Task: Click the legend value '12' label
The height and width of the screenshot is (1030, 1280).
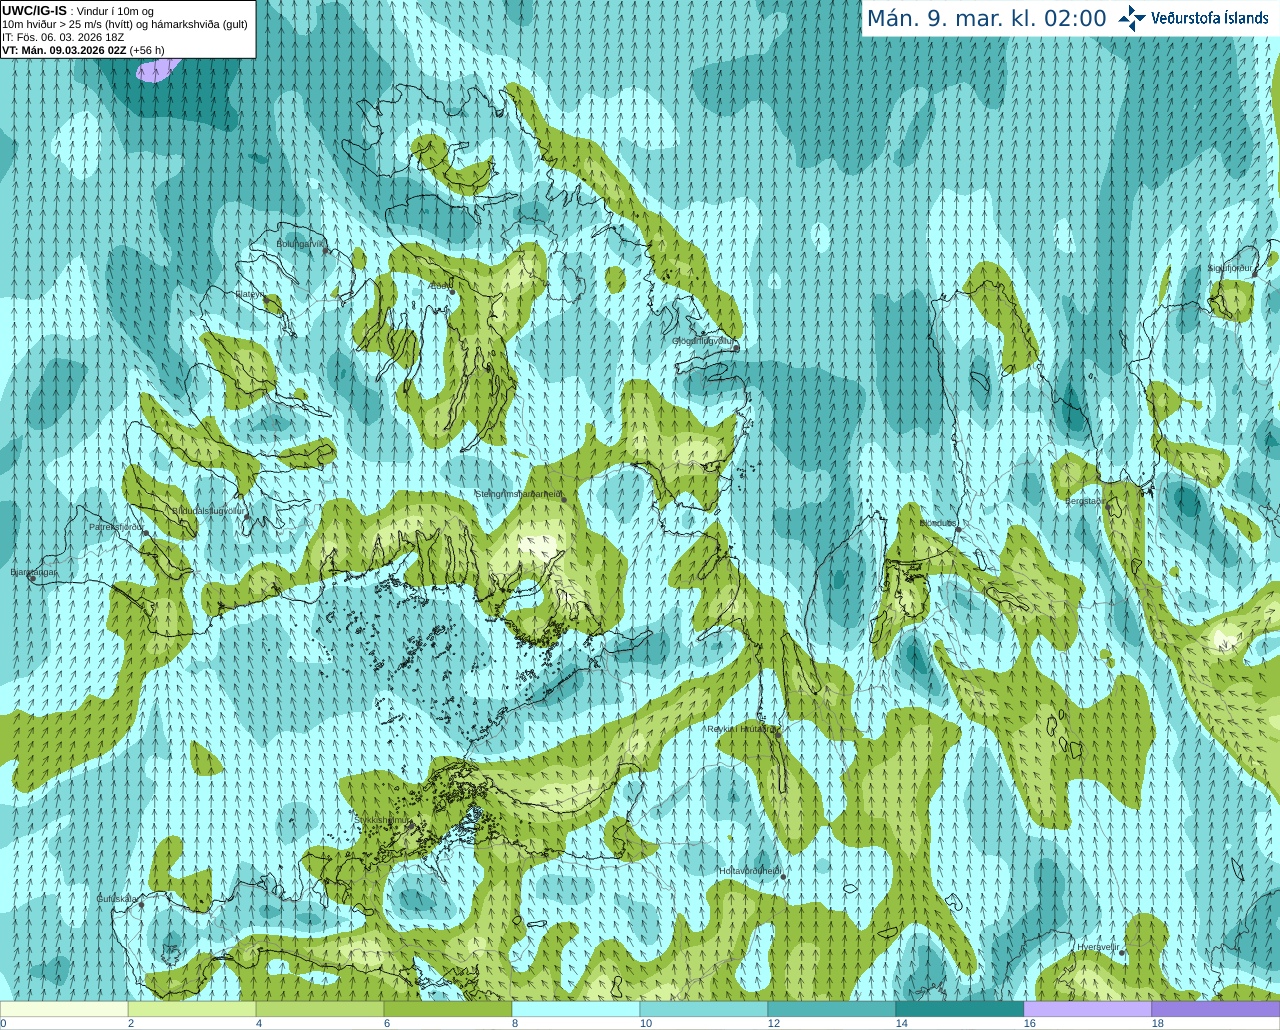Action: click(773, 1023)
